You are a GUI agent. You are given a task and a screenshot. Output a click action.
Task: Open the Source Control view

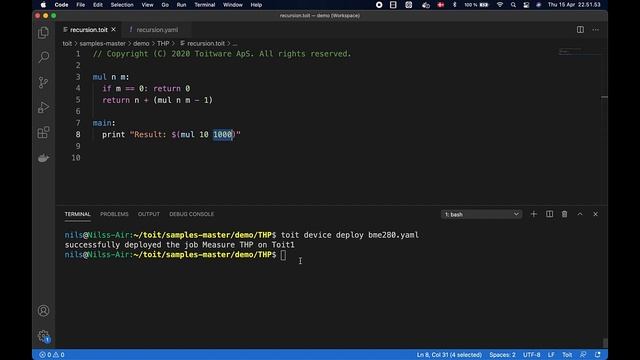tap(43, 82)
